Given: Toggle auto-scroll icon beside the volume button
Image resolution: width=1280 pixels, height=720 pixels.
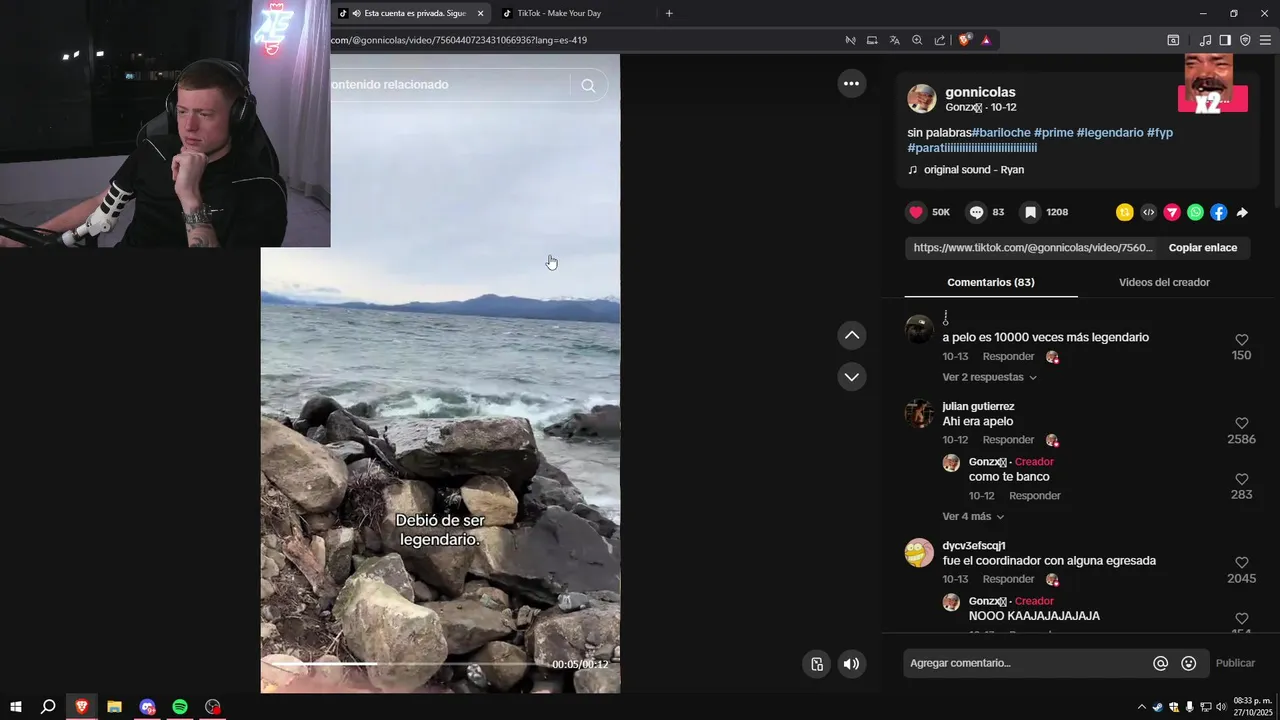Looking at the screenshot, I should [817, 664].
